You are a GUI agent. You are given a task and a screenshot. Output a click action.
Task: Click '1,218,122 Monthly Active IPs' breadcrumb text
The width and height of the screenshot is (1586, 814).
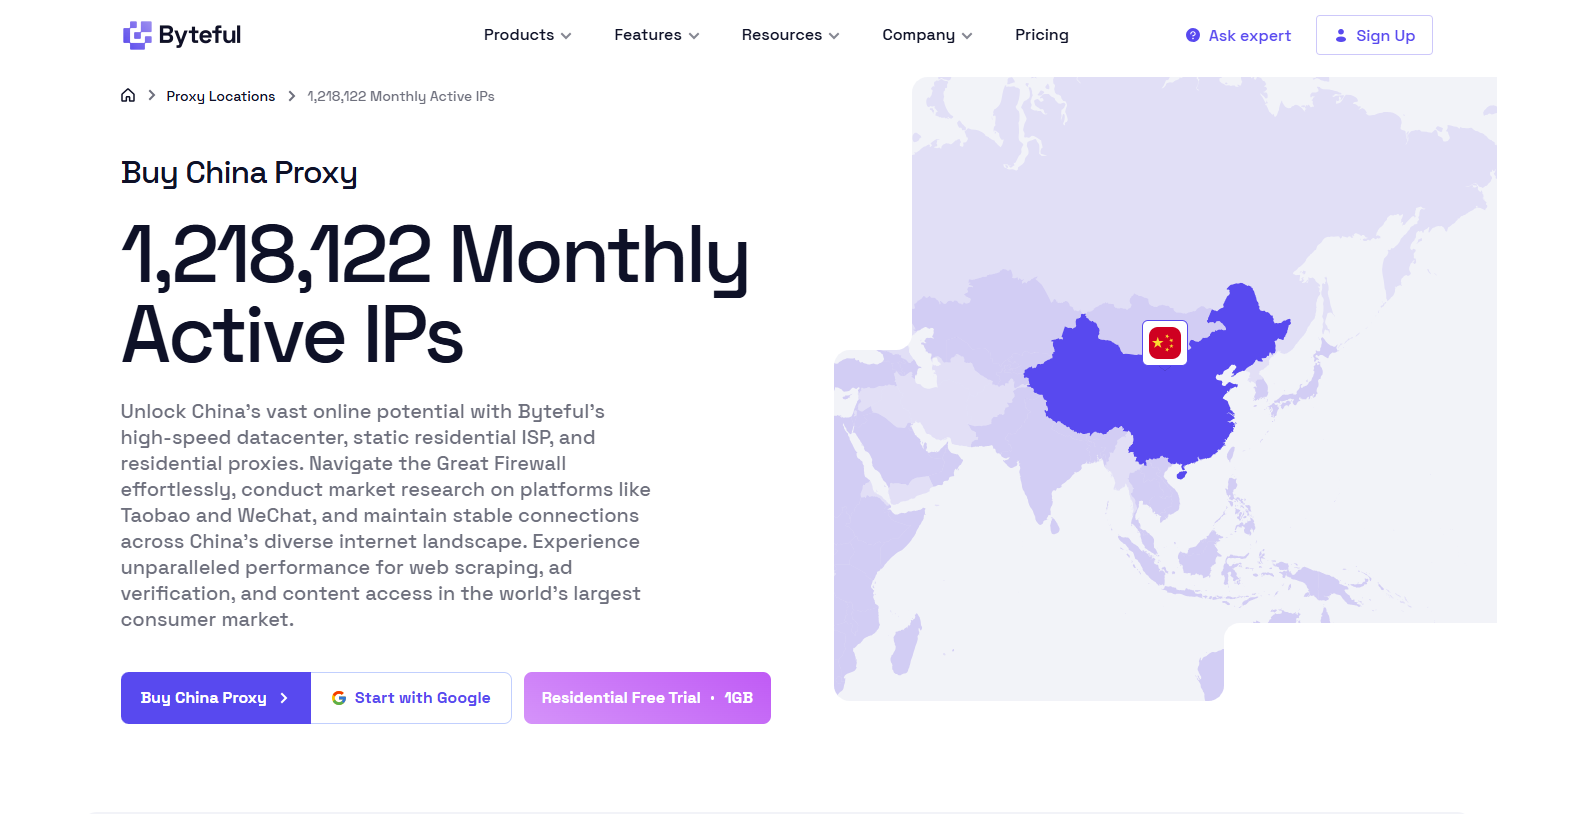(x=401, y=96)
